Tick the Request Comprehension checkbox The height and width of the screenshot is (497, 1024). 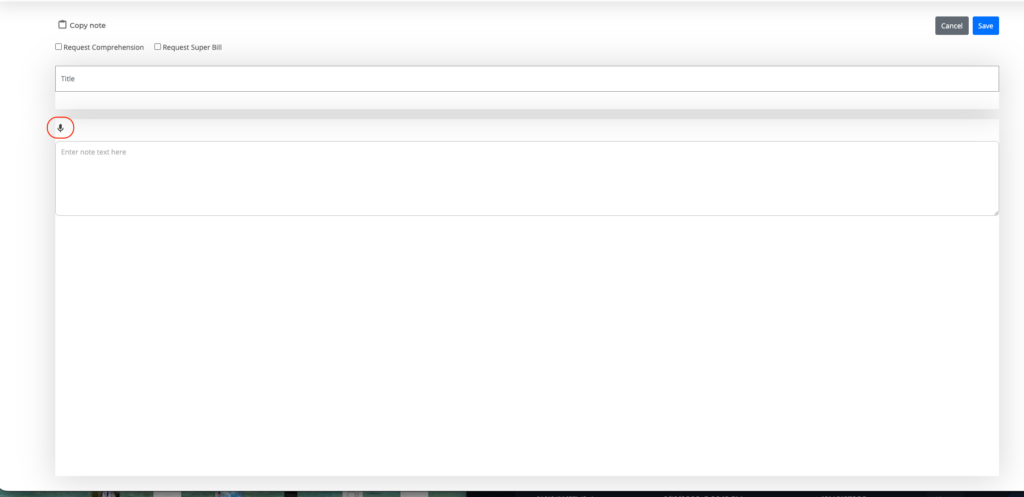pyautogui.click(x=59, y=47)
